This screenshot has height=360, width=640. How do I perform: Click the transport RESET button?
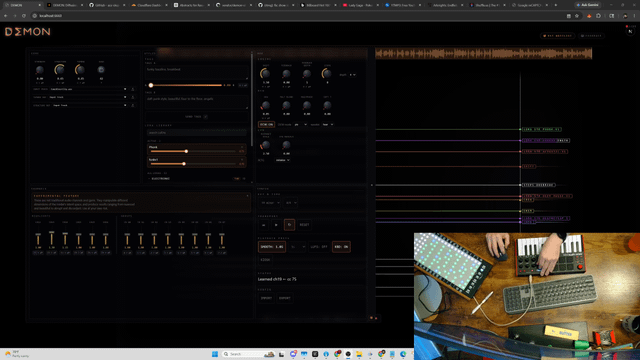tap(304, 225)
